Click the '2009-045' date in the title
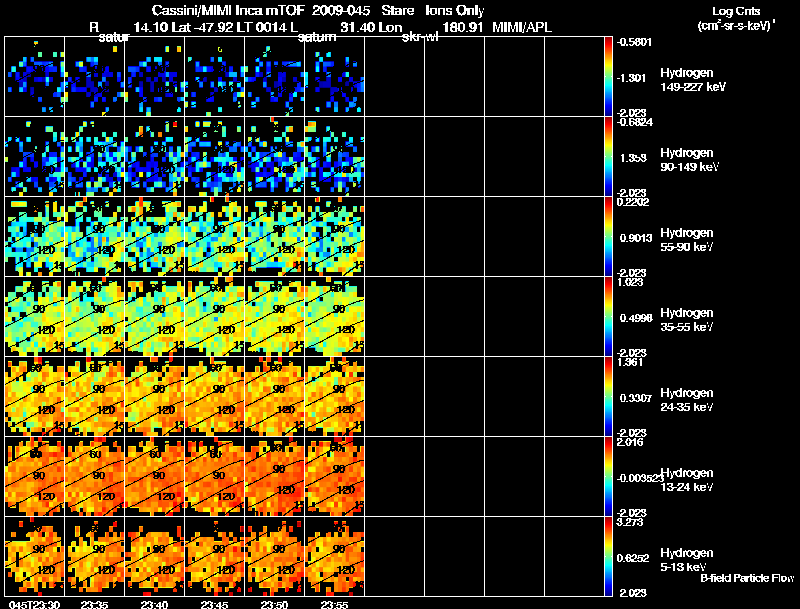 pyautogui.click(x=339, y=10)
